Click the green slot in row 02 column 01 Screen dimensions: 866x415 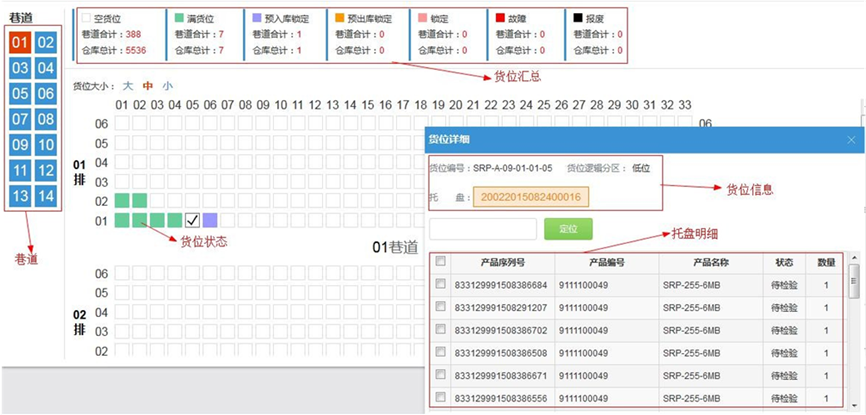[x=123, y=201]
